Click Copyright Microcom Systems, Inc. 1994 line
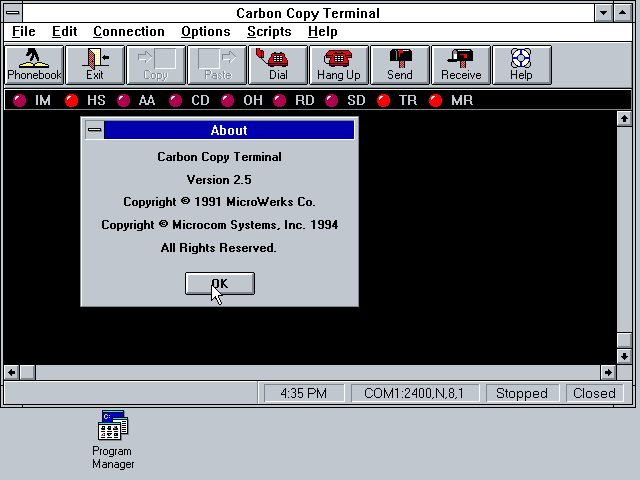The width and height of the screenshot is (640, 480). pyautogui.click(x=220, y=225)
